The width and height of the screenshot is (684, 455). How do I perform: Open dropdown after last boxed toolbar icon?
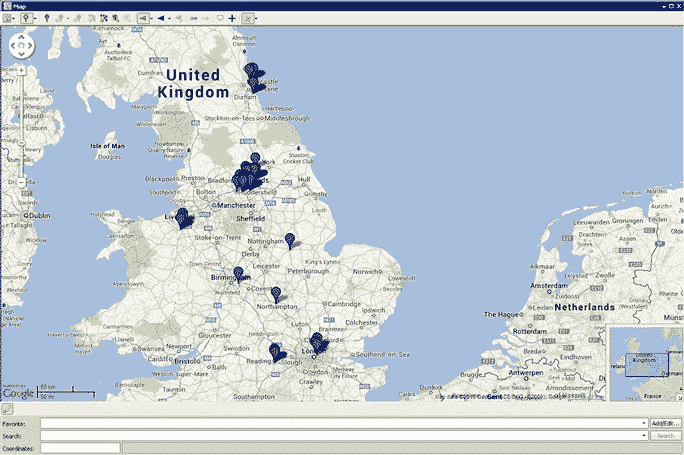pos(256,19)
